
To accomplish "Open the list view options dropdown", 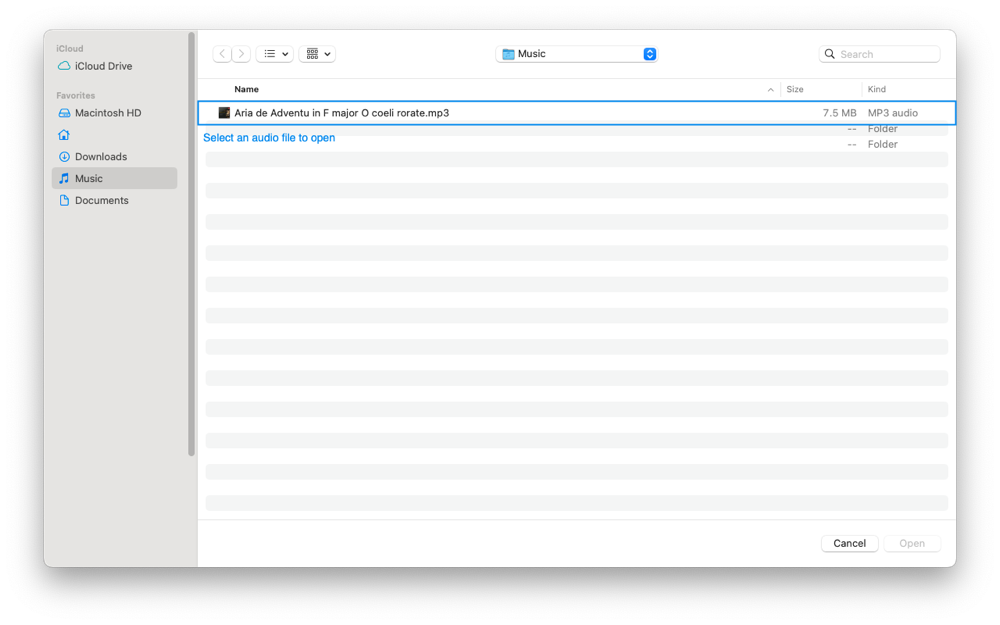I will pos(275,54).
